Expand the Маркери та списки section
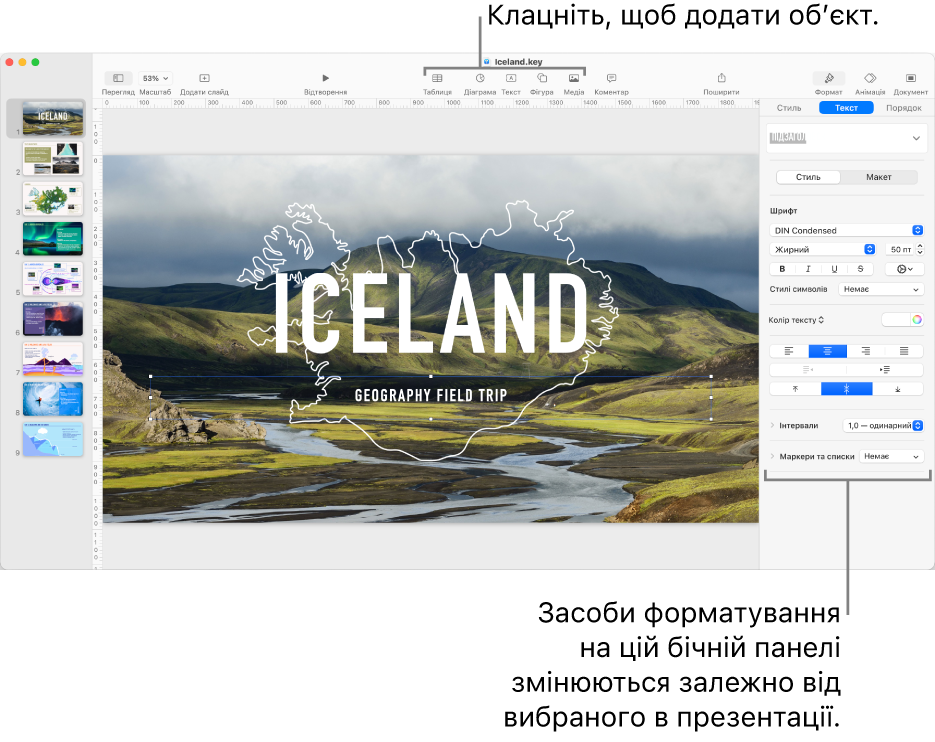Screen dimensions: 935x742 pos(772,456)
